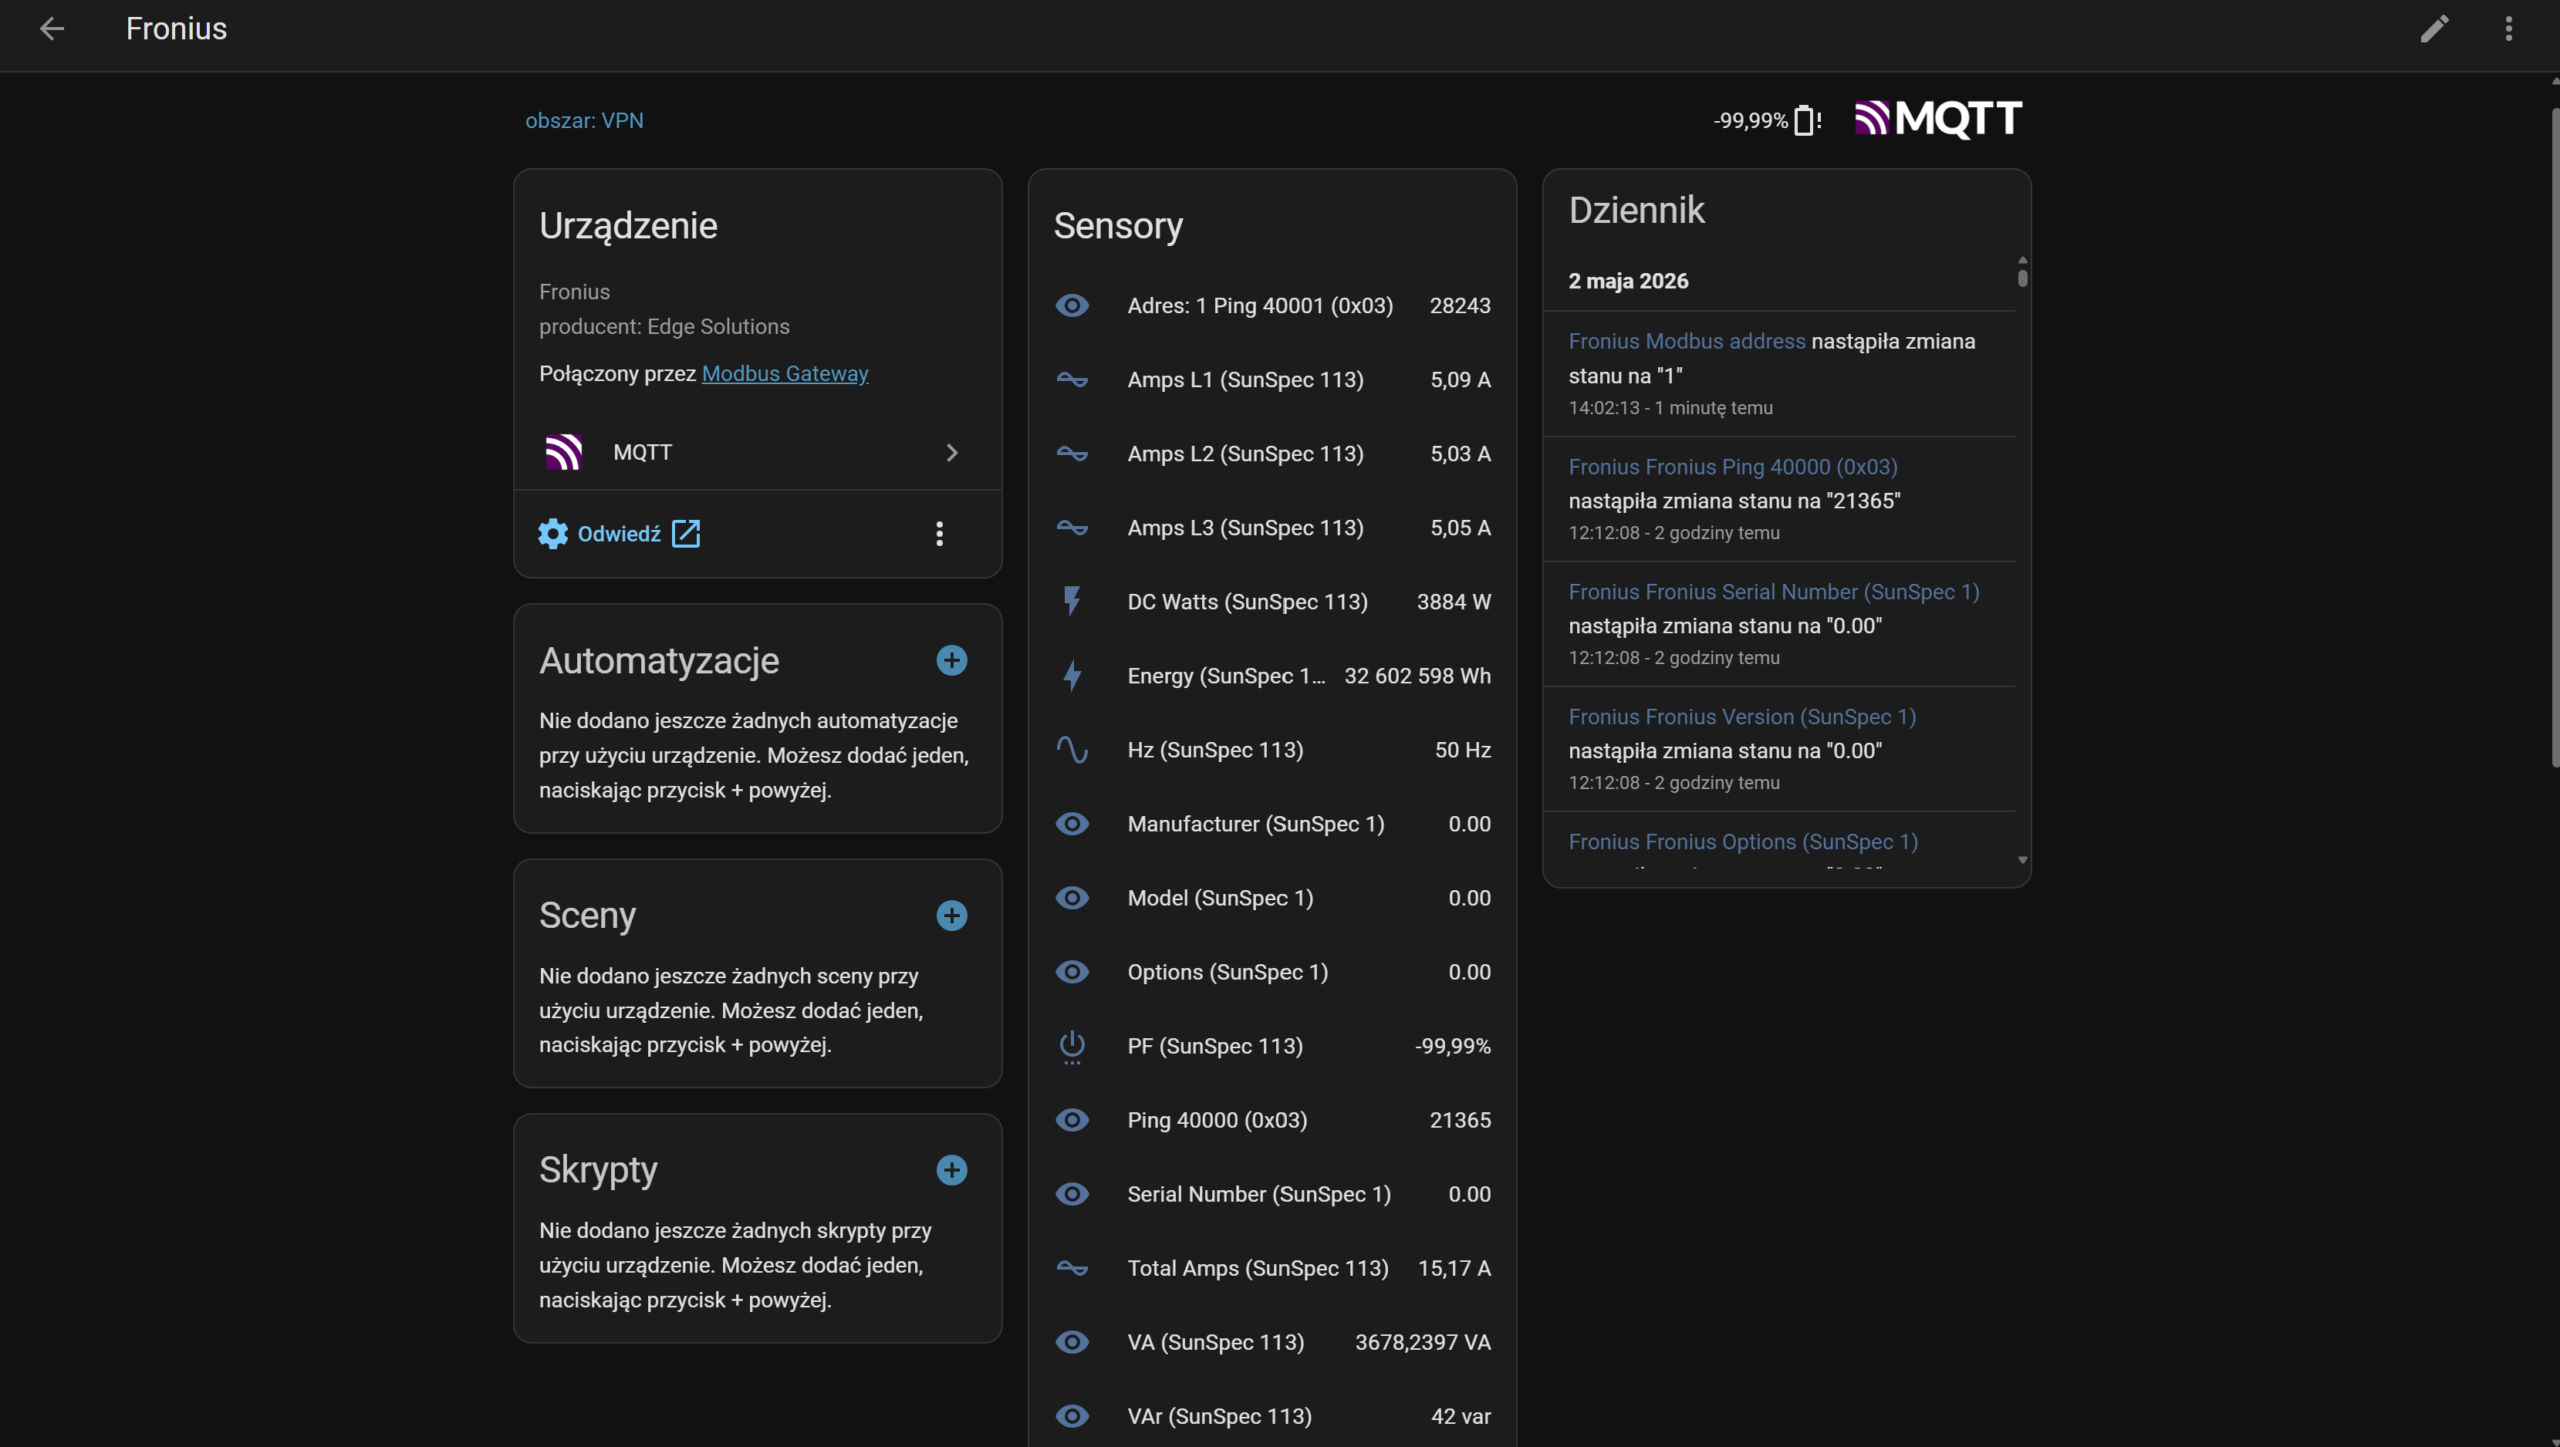This screenshot has width=2560, height=1447.
Task: Click the MQTT logo in header
Action: [x=1938, y=119]
